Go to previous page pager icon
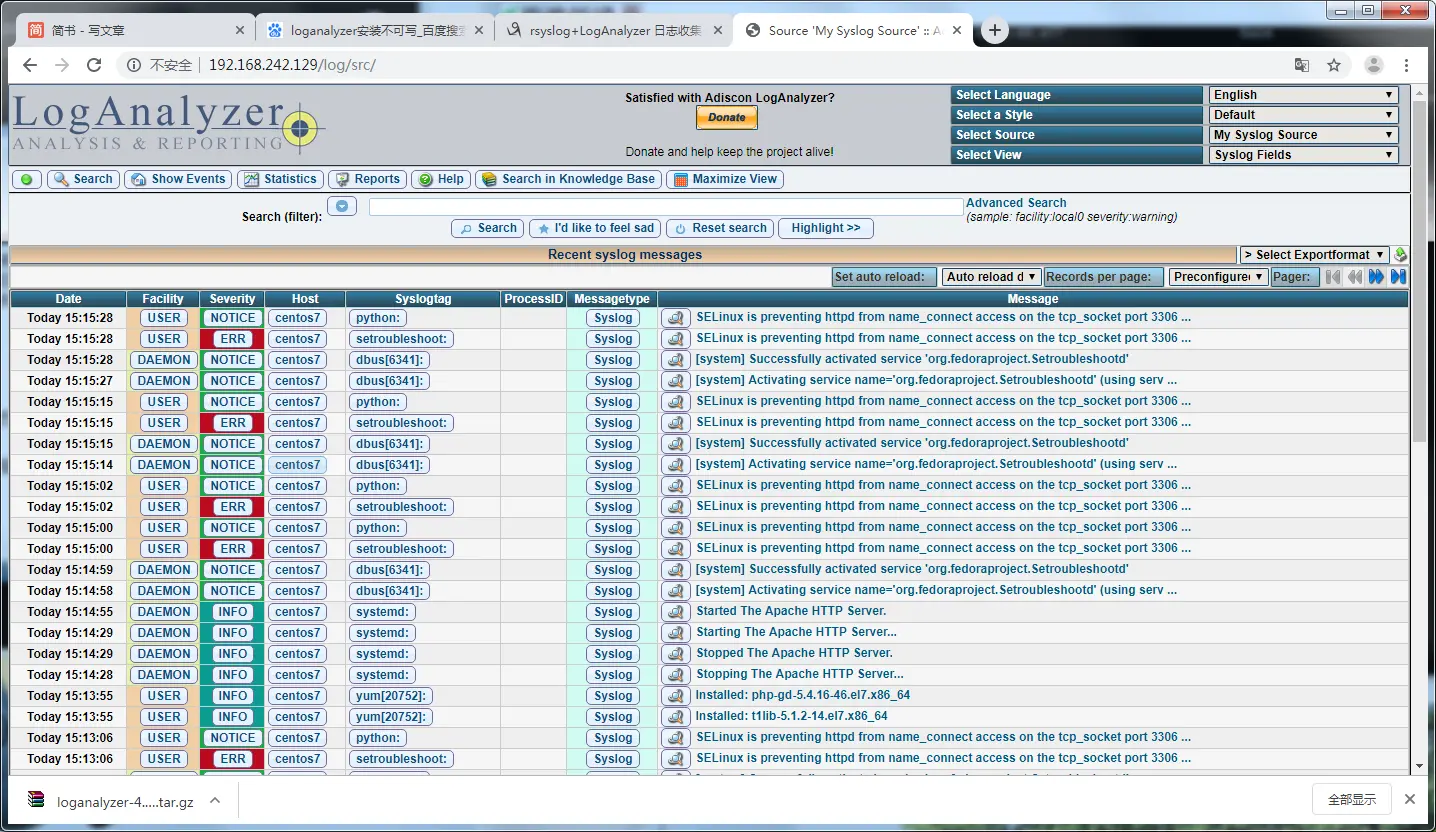 pyautogui.click(x=1355, y=277)
